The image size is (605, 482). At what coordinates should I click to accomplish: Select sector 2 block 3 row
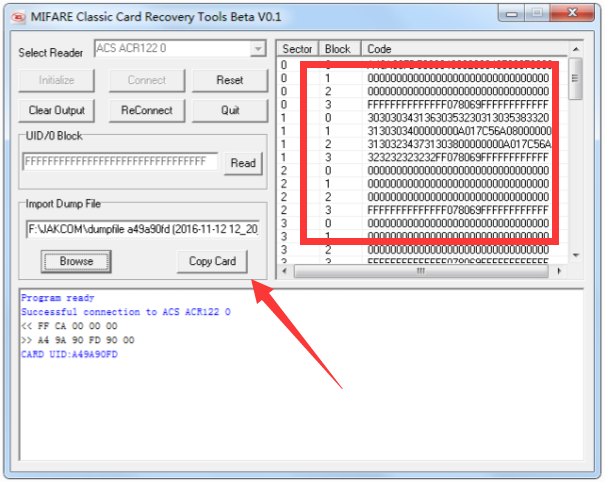coord(422,210)
